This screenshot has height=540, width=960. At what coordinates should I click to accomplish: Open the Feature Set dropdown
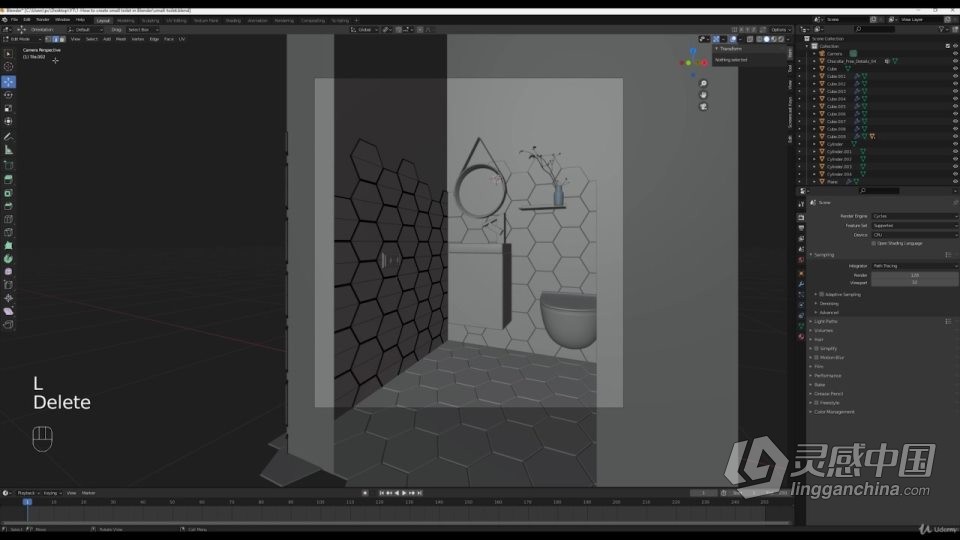pyautogui.click(x=915, y=225)
